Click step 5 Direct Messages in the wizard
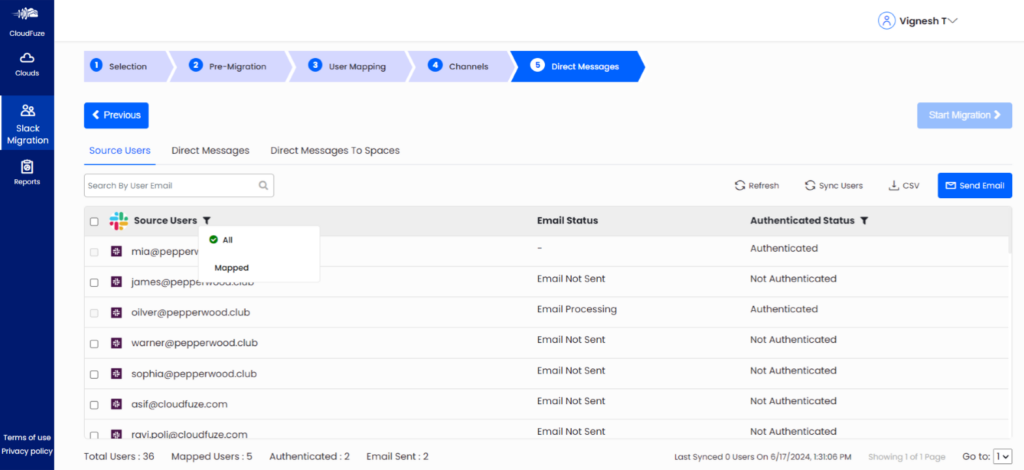 577,66
